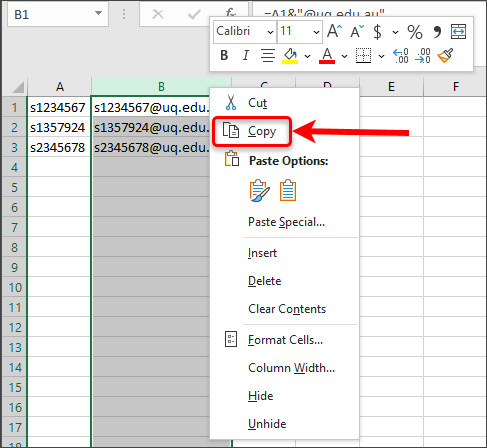
Task: Click the Increase Font Size icon
Action: (334, 31)
